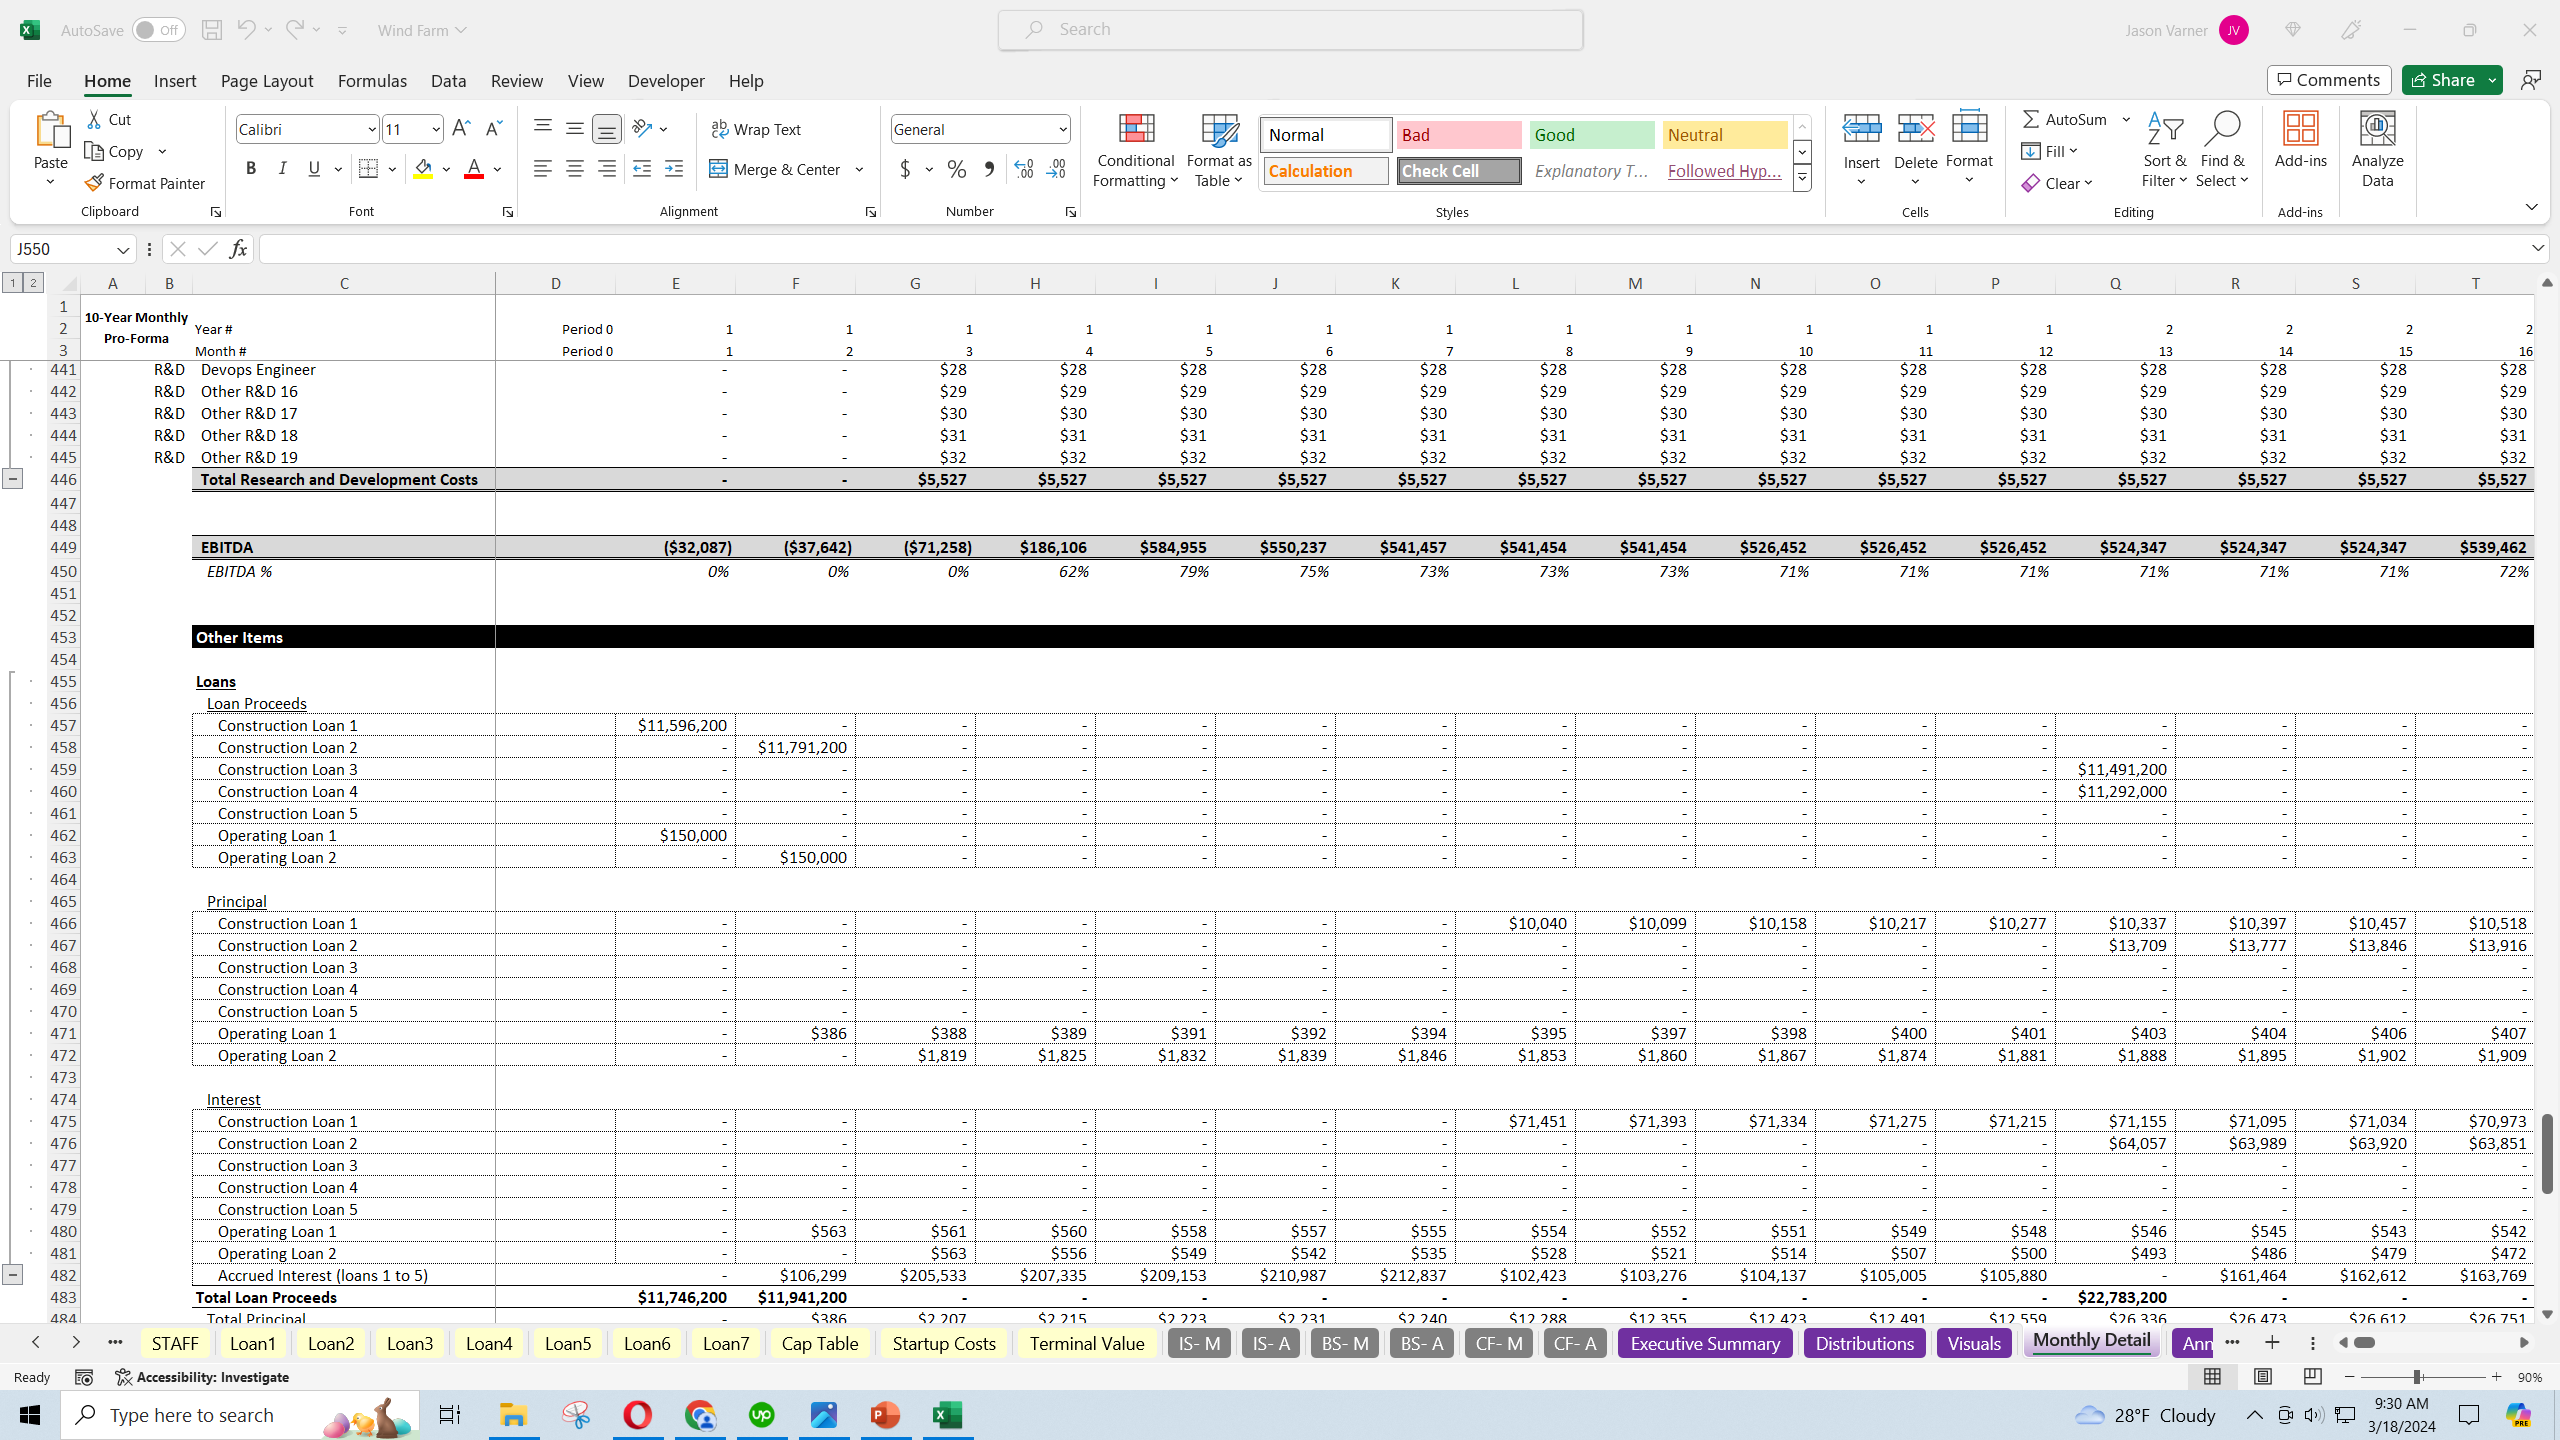Apply the Good cell style
Image resolution: width=2560 pixels, height=1440 pixels.
(x=1591, y=135)
